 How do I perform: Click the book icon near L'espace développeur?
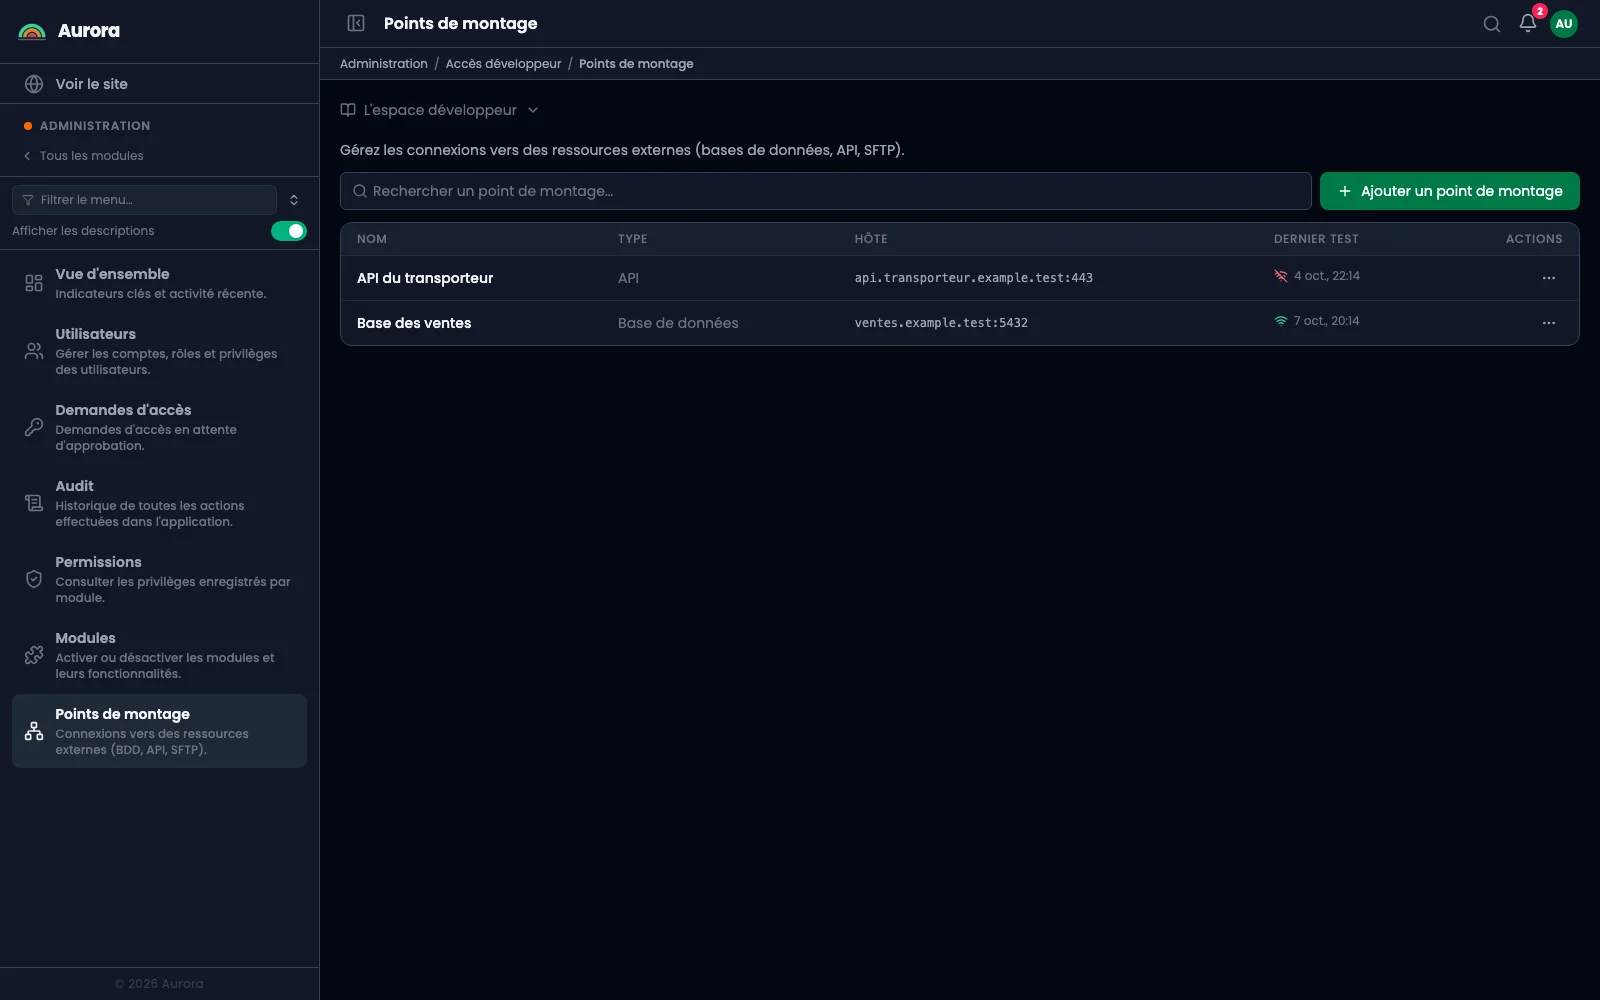point(348,110)
